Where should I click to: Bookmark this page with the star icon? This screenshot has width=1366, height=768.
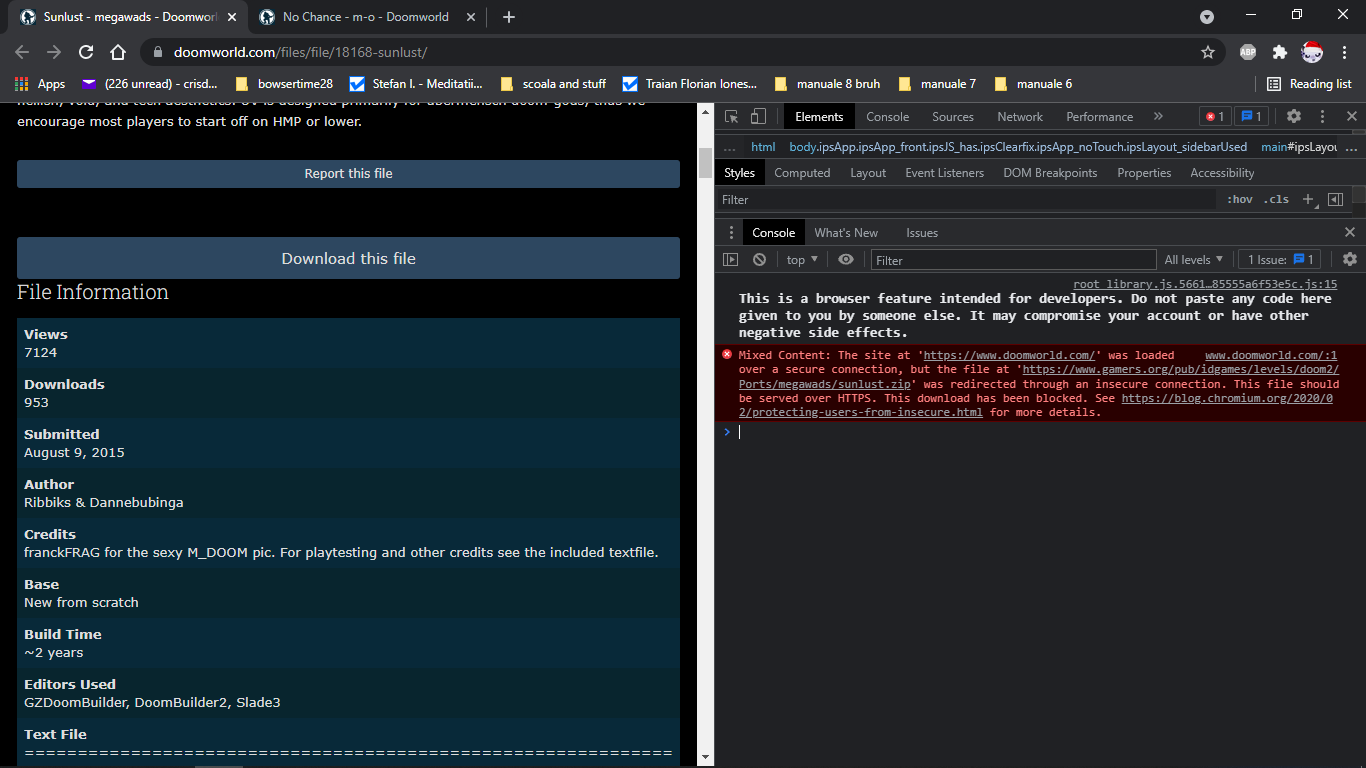(x=1208, y=52)
